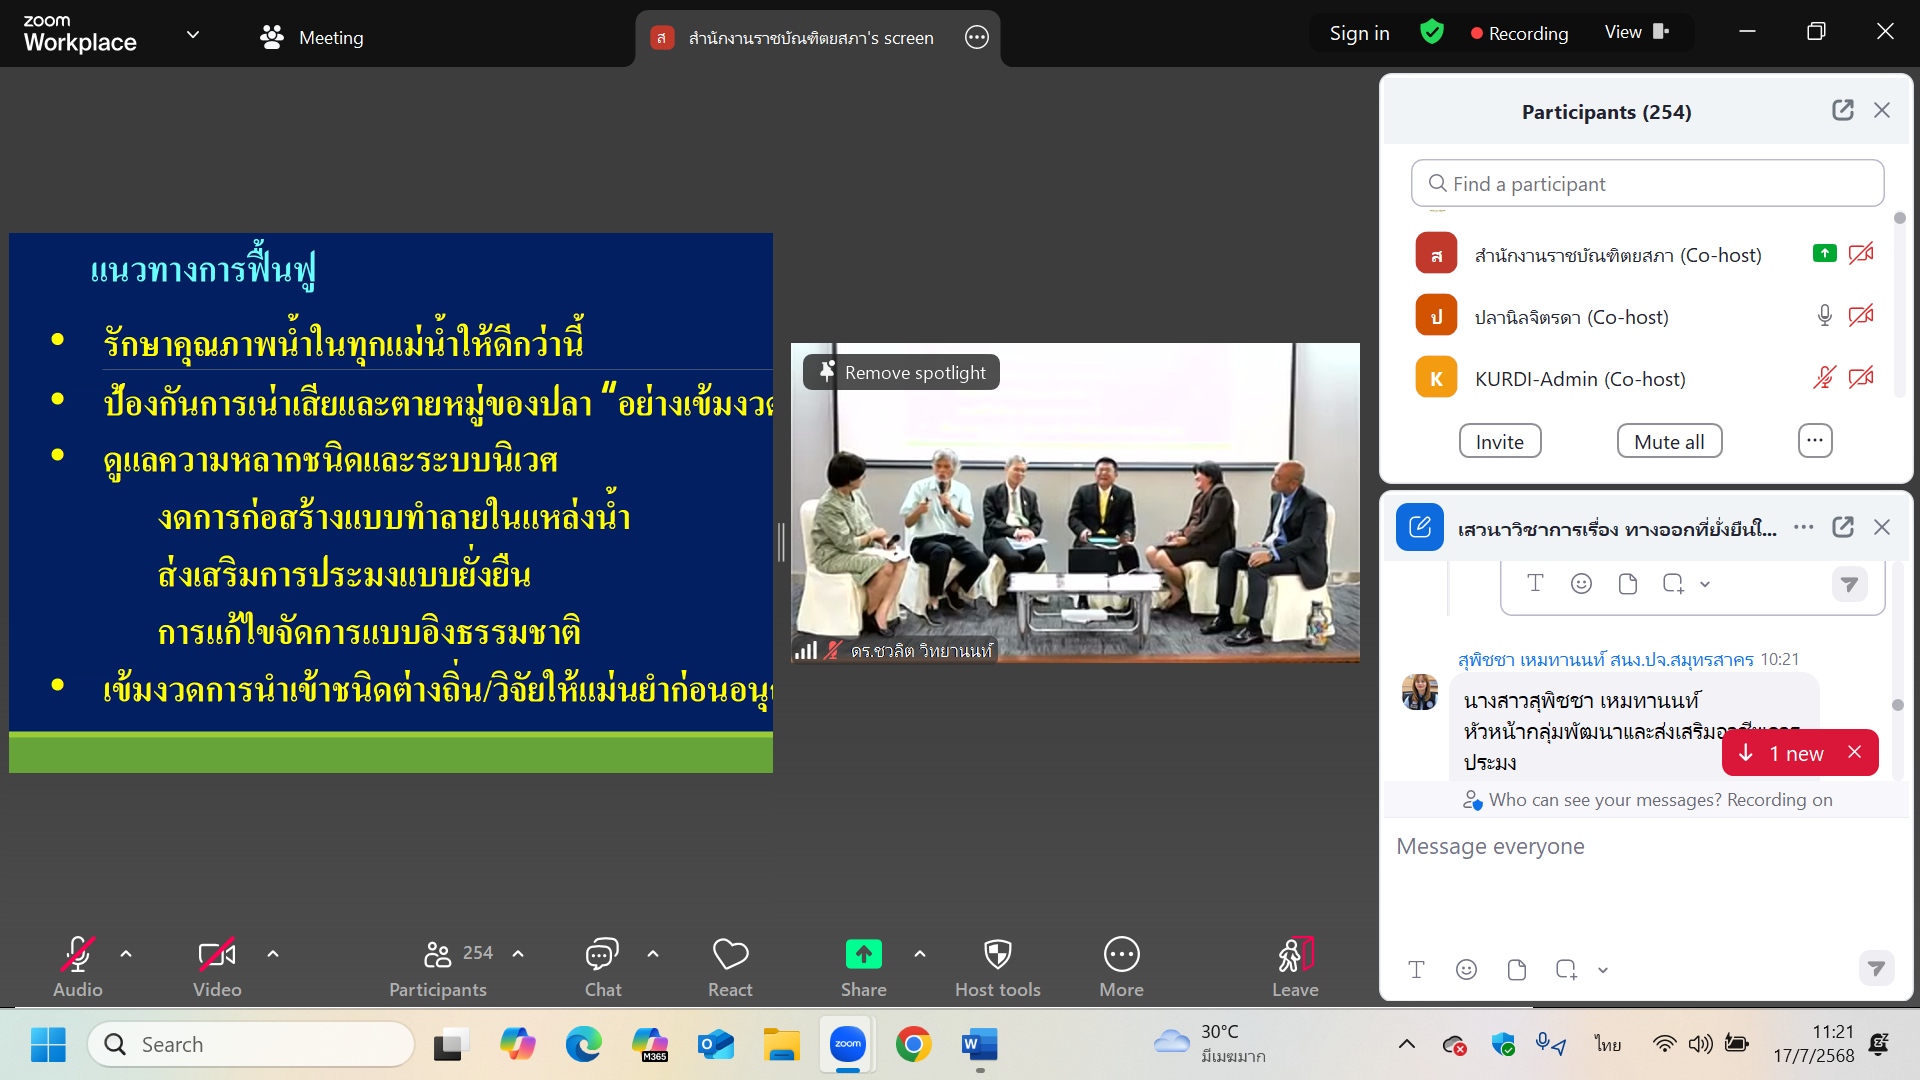
Task: Toggle text formatting in the chat composer
Action: pyautogui.click(x=1416, y=969)
